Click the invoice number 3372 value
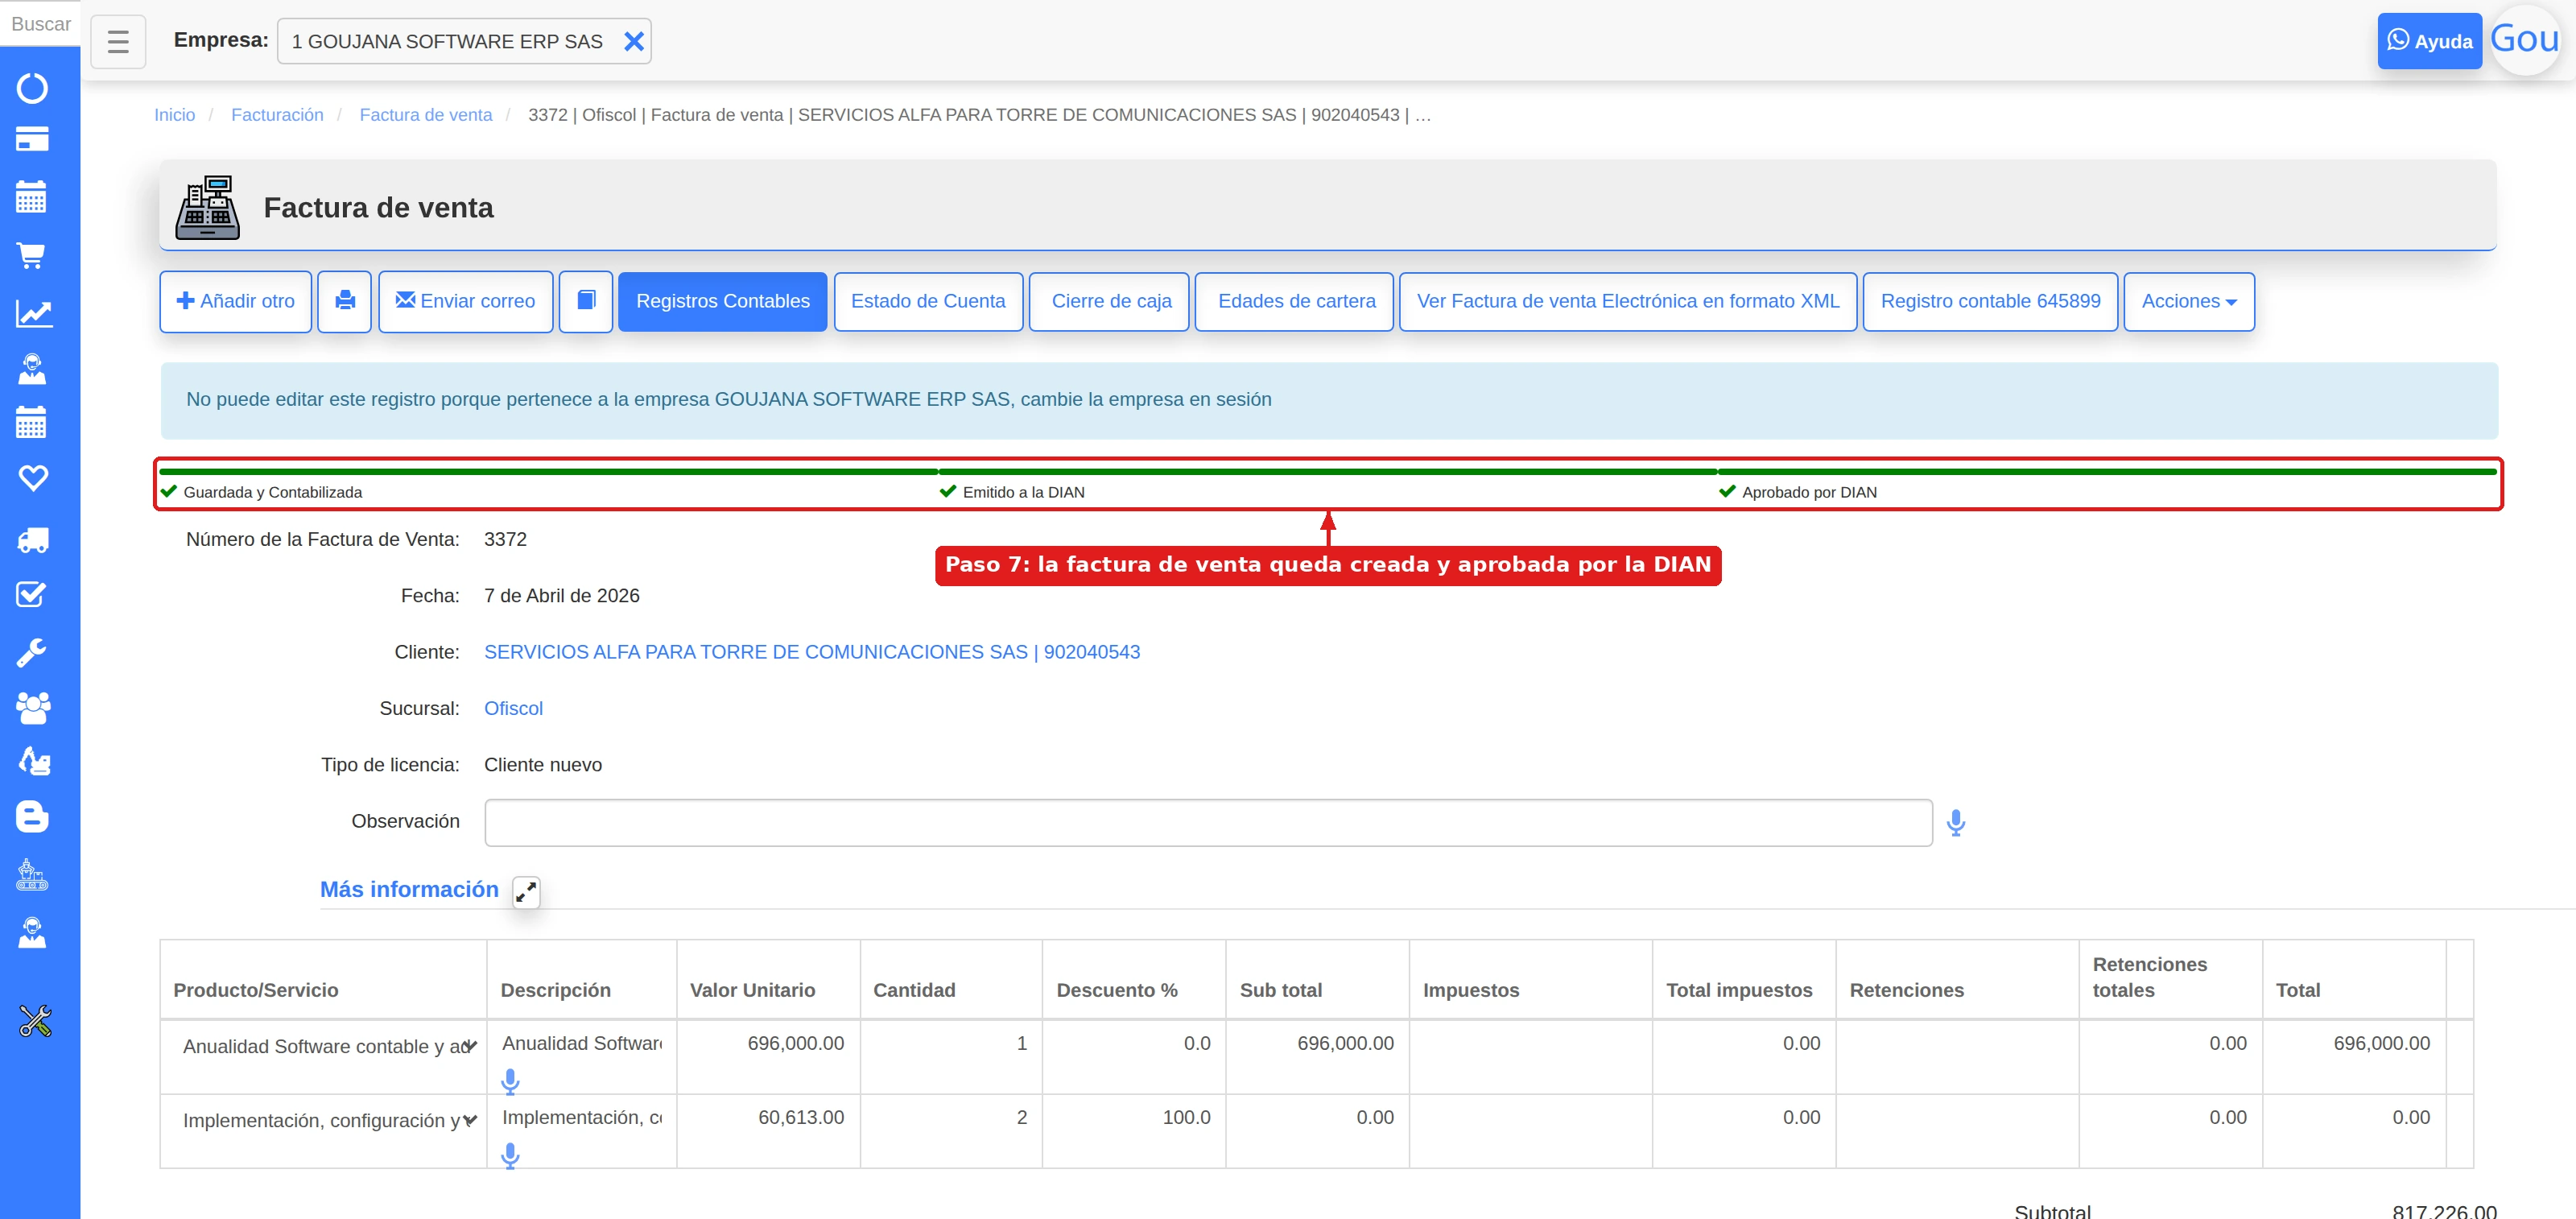Image resolution: width=2576 pixels, height=1219 pixels. point(505,539)
